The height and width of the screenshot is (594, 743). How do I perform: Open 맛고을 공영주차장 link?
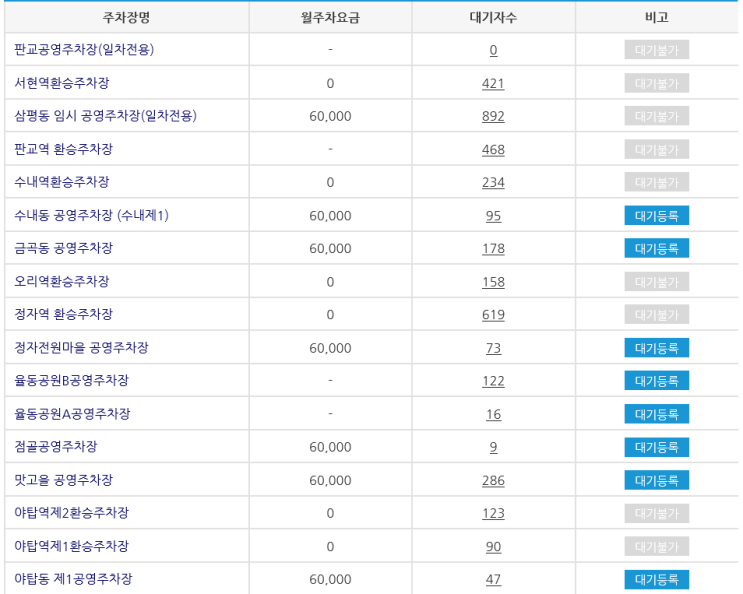coord(63,480)
